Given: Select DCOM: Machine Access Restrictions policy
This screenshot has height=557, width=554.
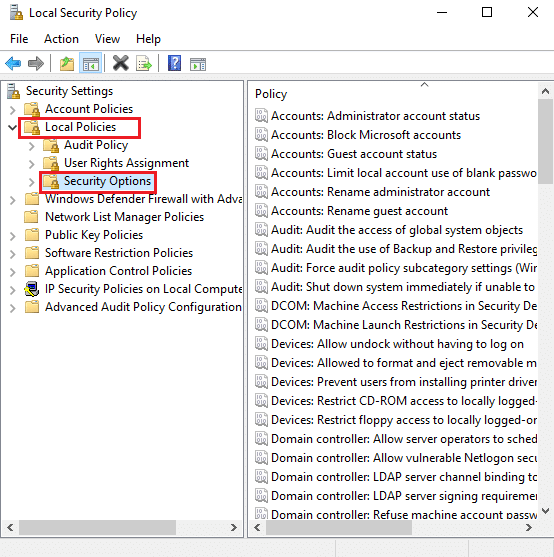Looking at the screenshot, I should pos(403,306).
